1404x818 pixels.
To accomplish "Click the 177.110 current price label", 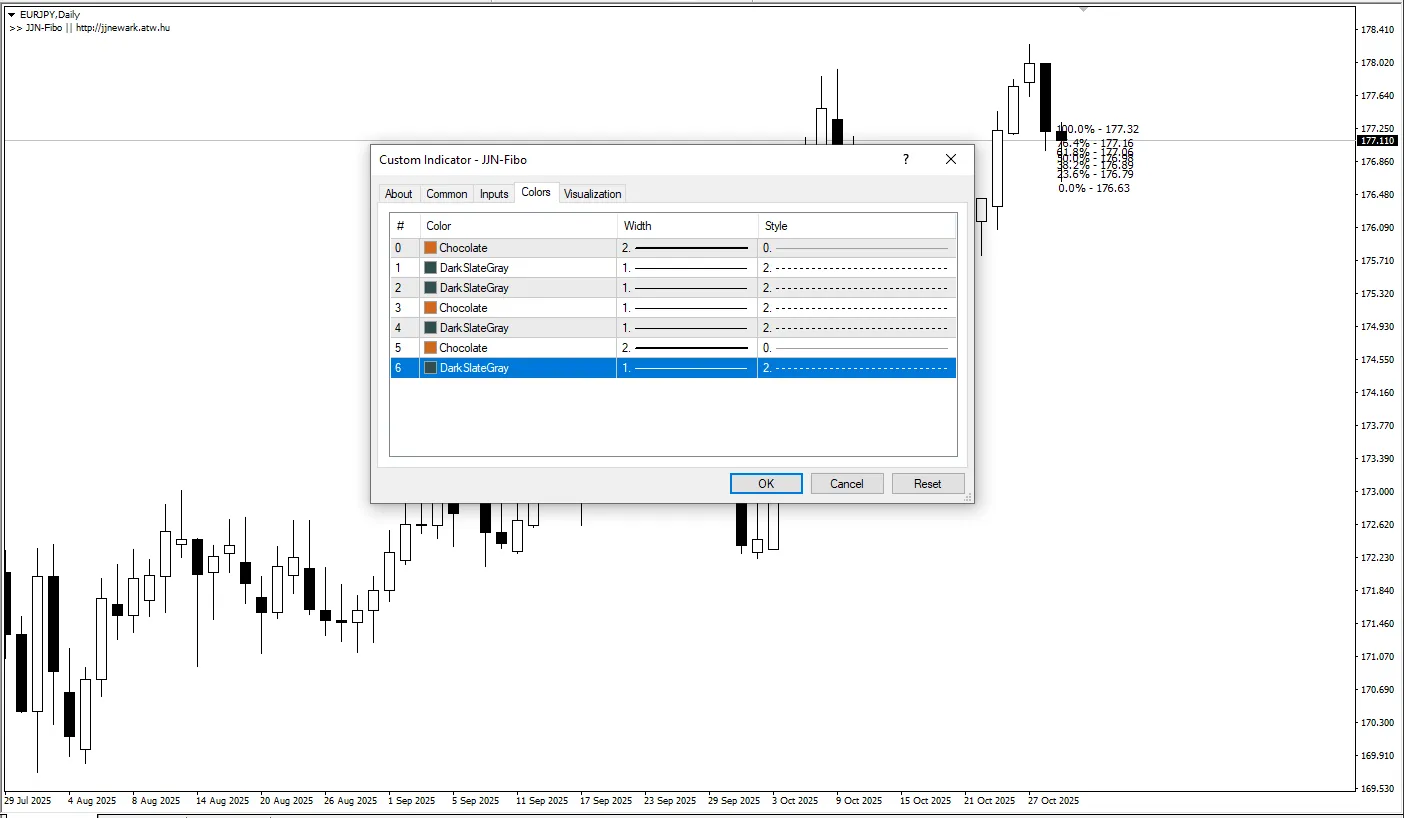I will click(1377, 141).
